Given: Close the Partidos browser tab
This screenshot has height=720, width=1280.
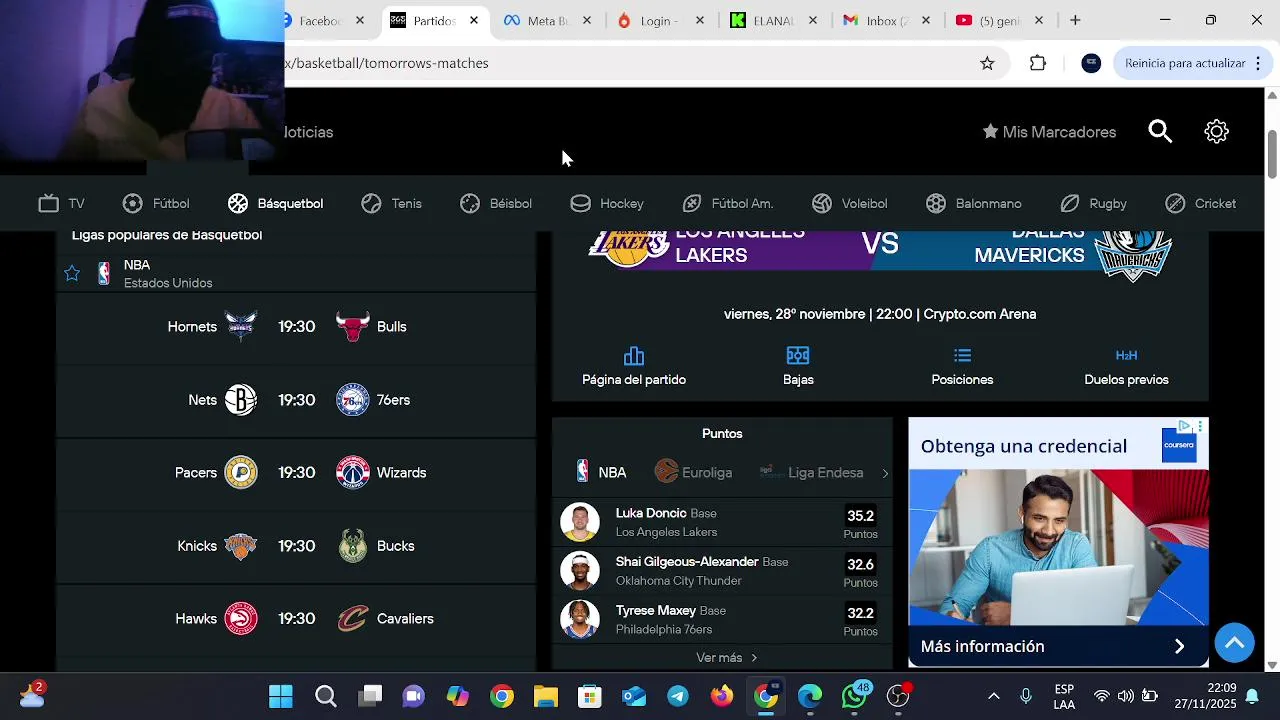Looking at the screenshot, I should pos(474,20).
